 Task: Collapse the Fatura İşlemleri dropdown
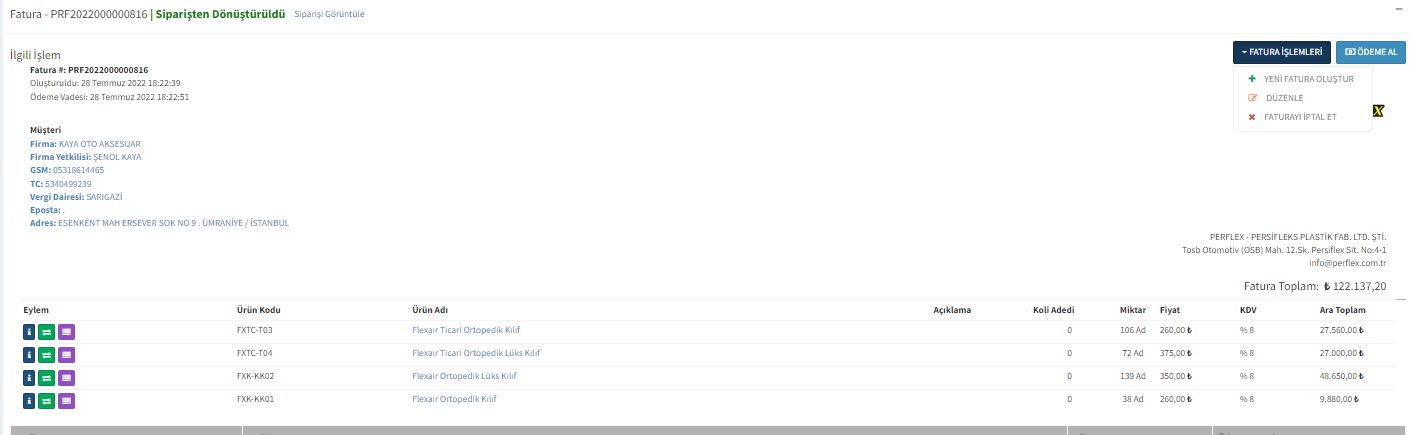1281,52
